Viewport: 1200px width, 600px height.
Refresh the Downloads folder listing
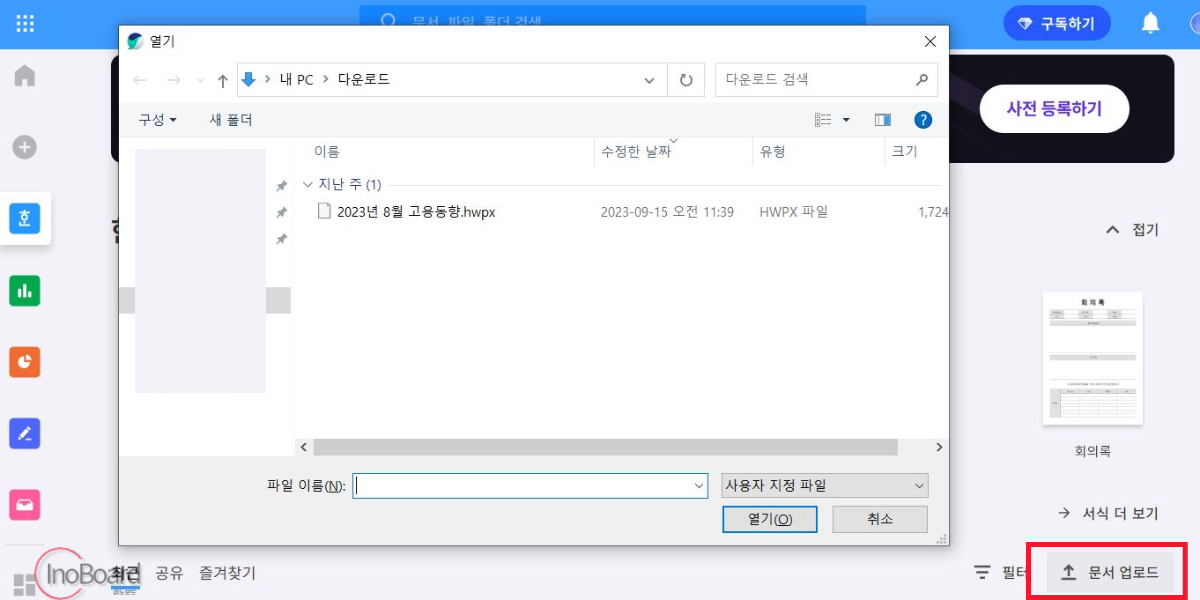coord(686,80)
